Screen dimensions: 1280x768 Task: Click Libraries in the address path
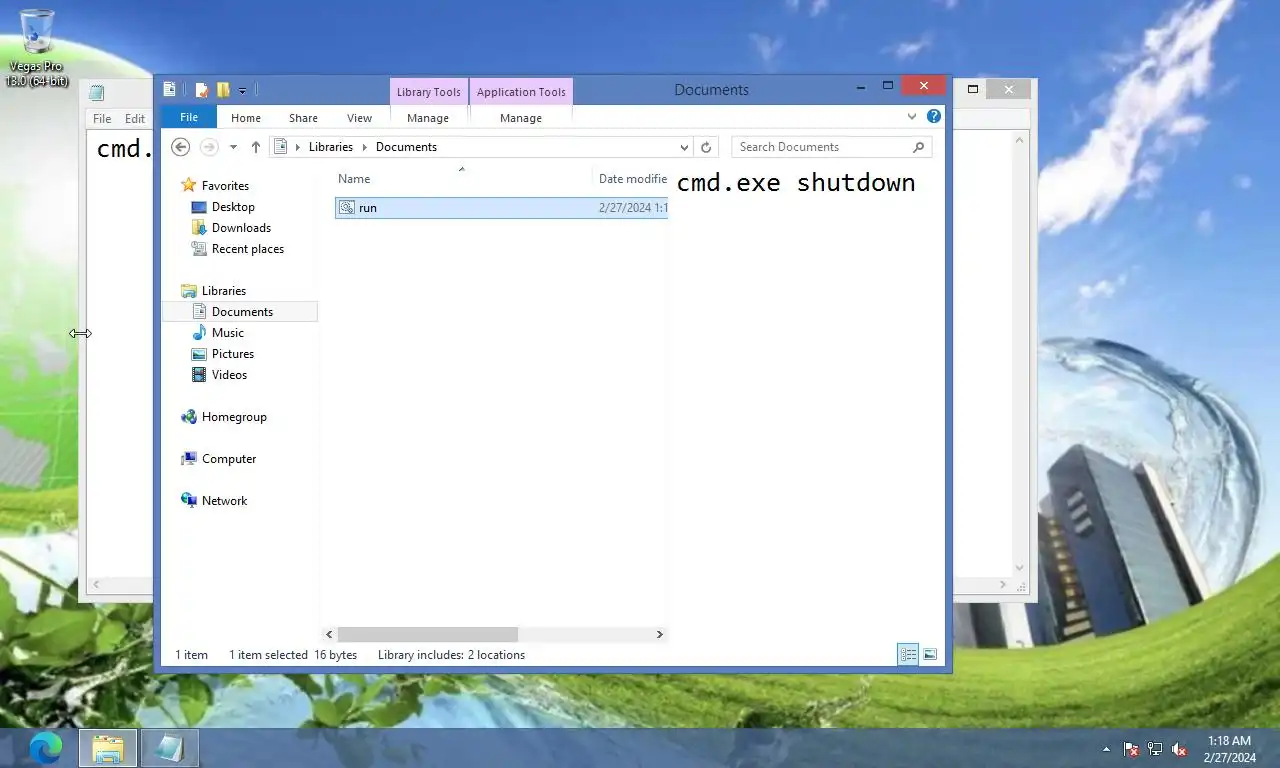coord(331,147)
